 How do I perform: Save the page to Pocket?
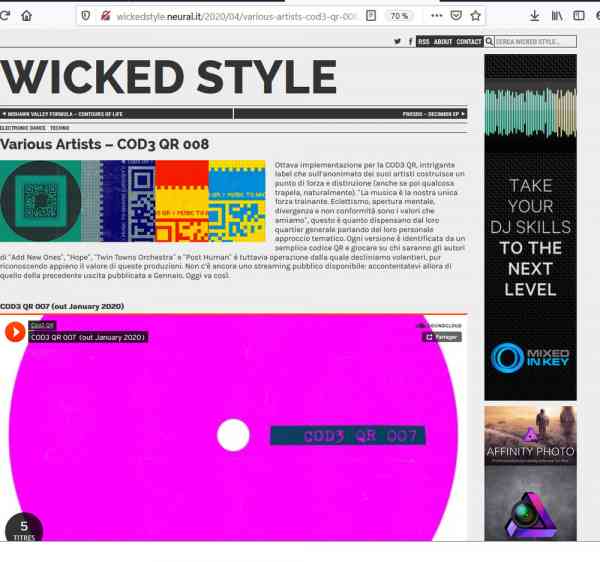click(456, 16)
